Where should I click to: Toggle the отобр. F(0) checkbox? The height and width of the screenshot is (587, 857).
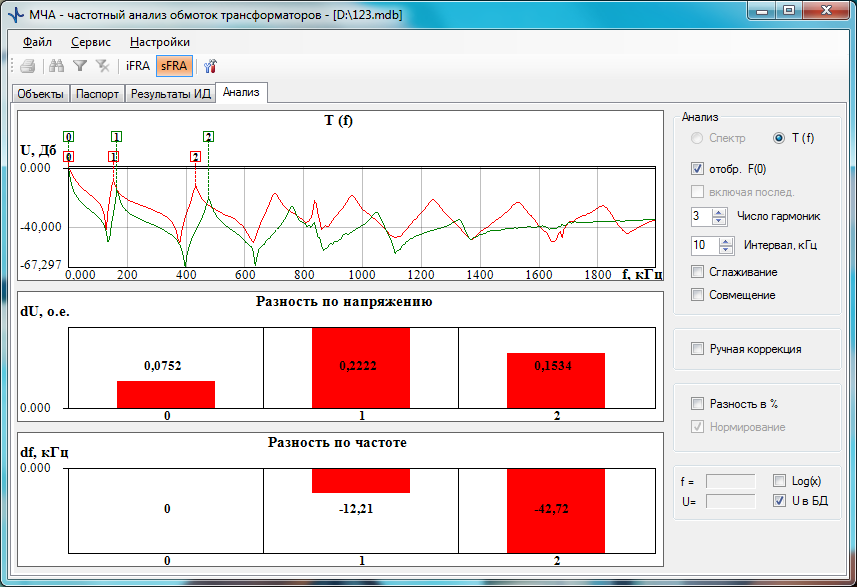(698, 168)
